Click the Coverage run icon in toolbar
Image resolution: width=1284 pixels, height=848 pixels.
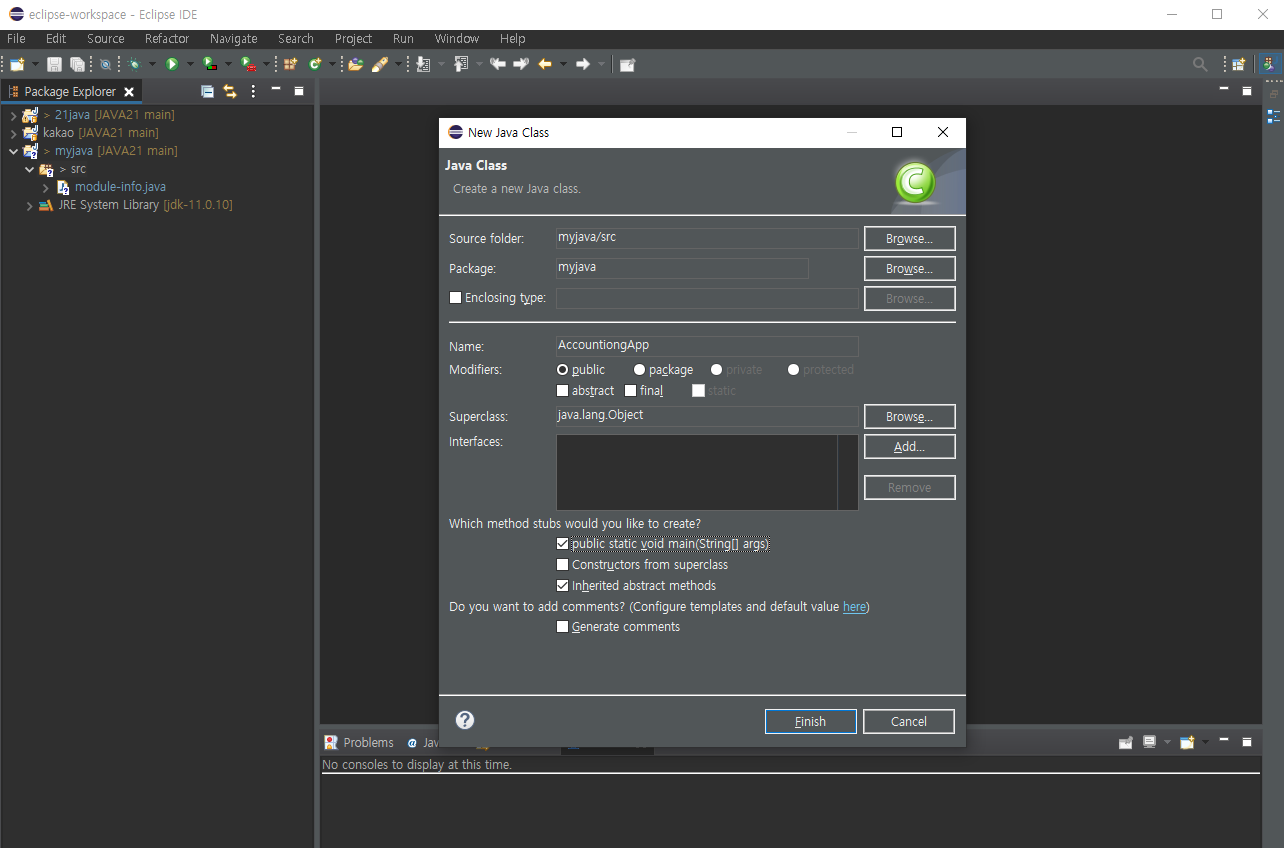[209, 64]
